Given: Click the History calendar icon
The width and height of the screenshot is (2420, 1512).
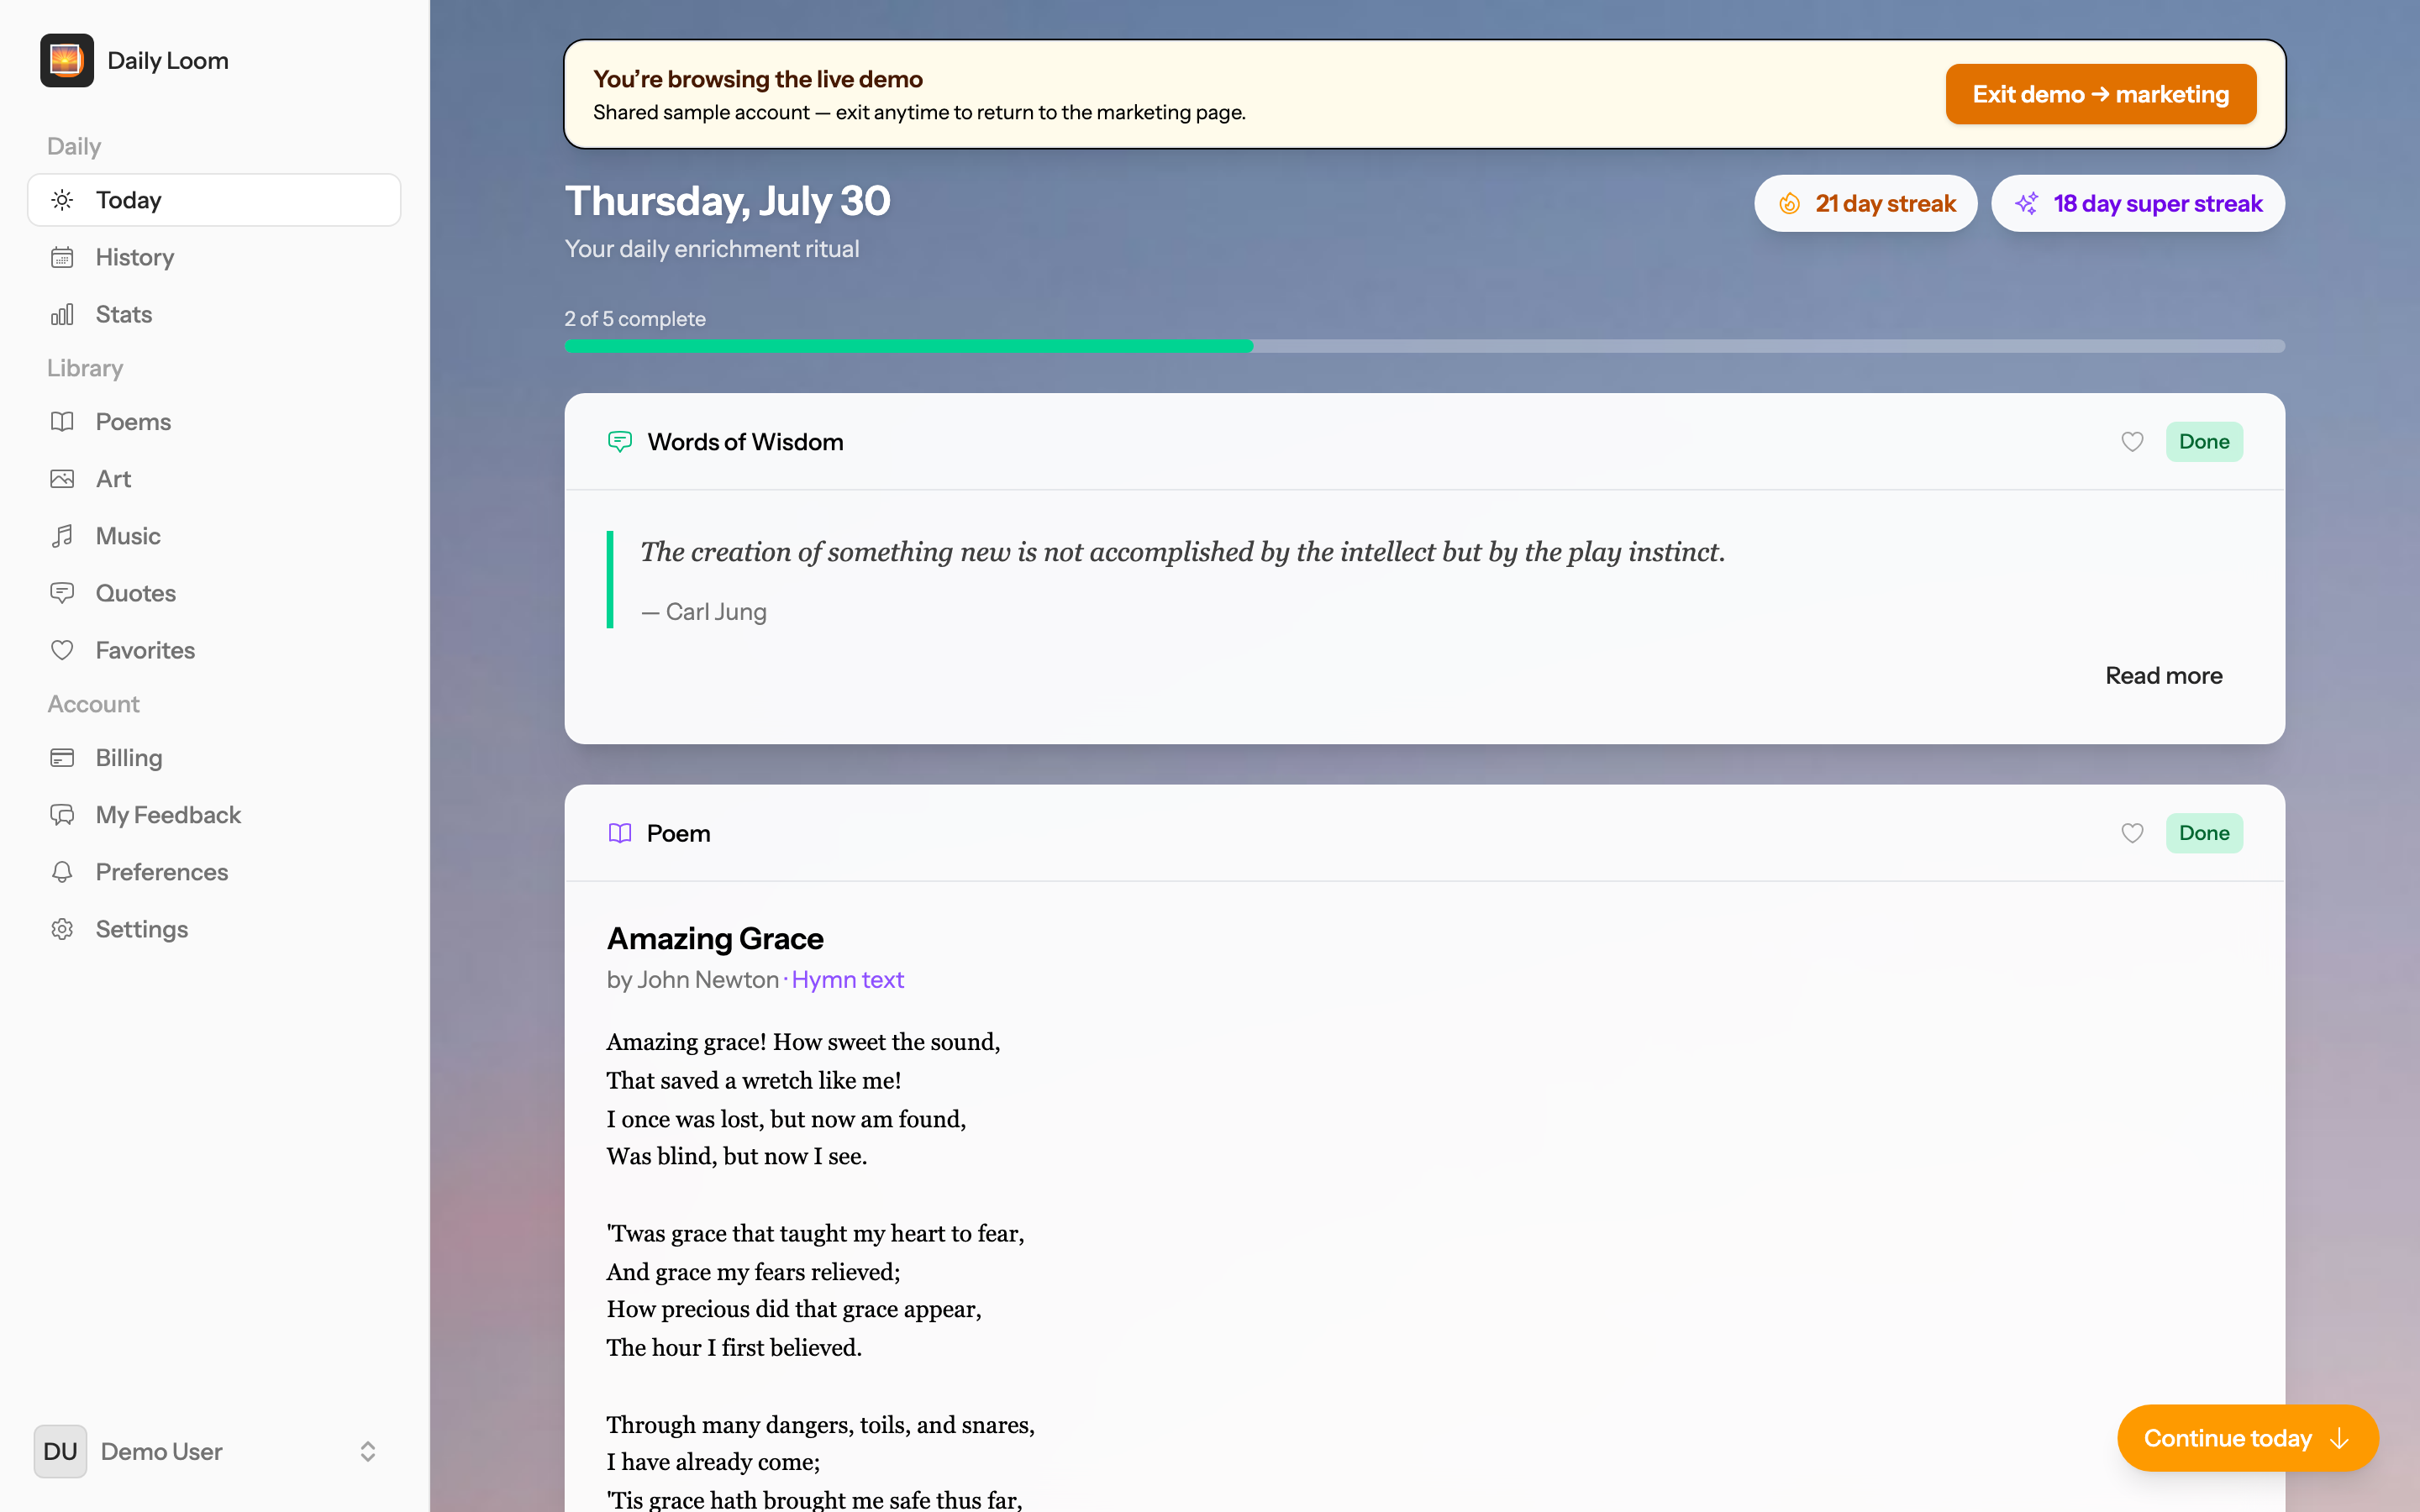Looking at the screenshot, I should pyautogui.click(x=62, y=257).
